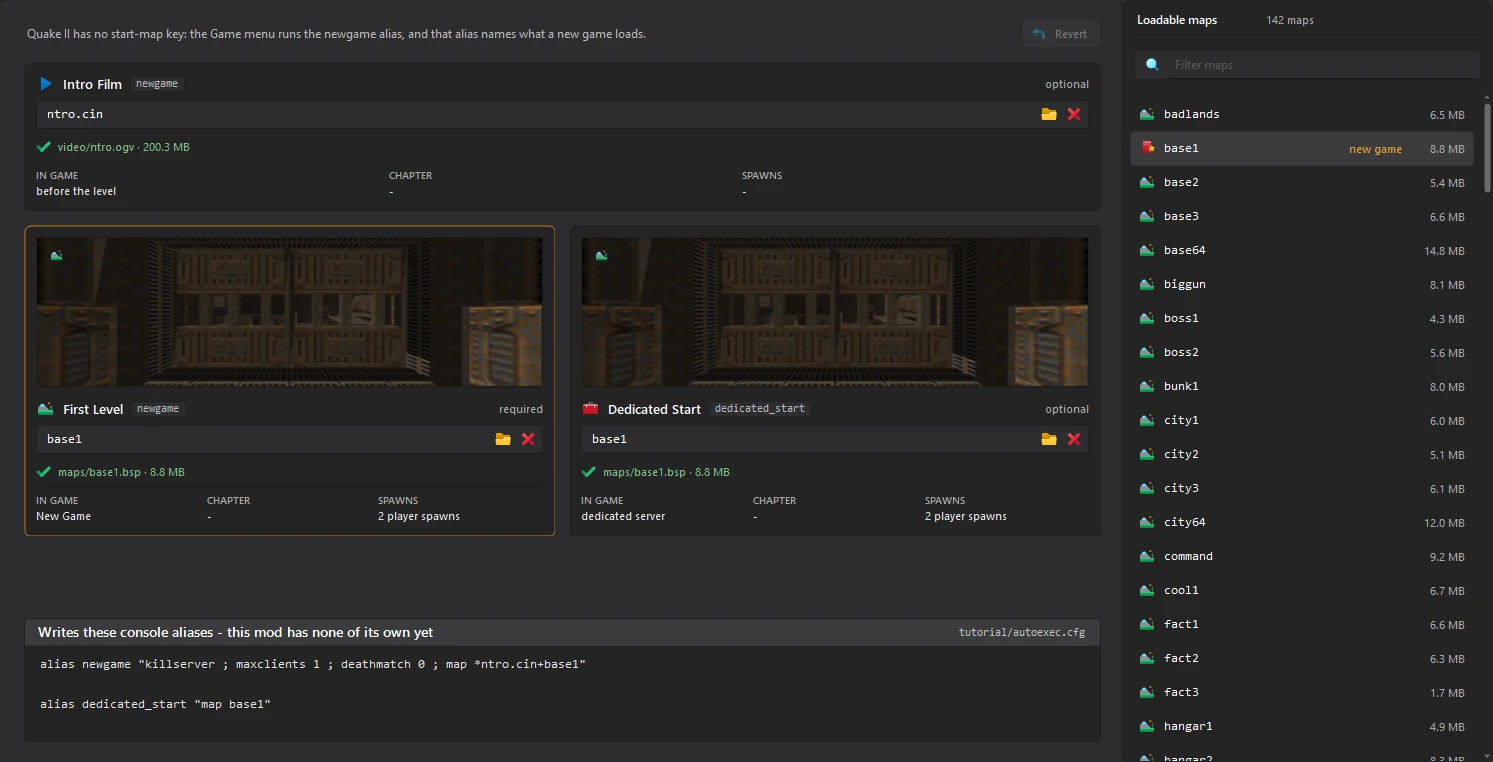Image resolution: width=1493 pixels, height=762 pixels.
Task: Click the Dedicated Start toolbox icon
Action: pos(590,409)
